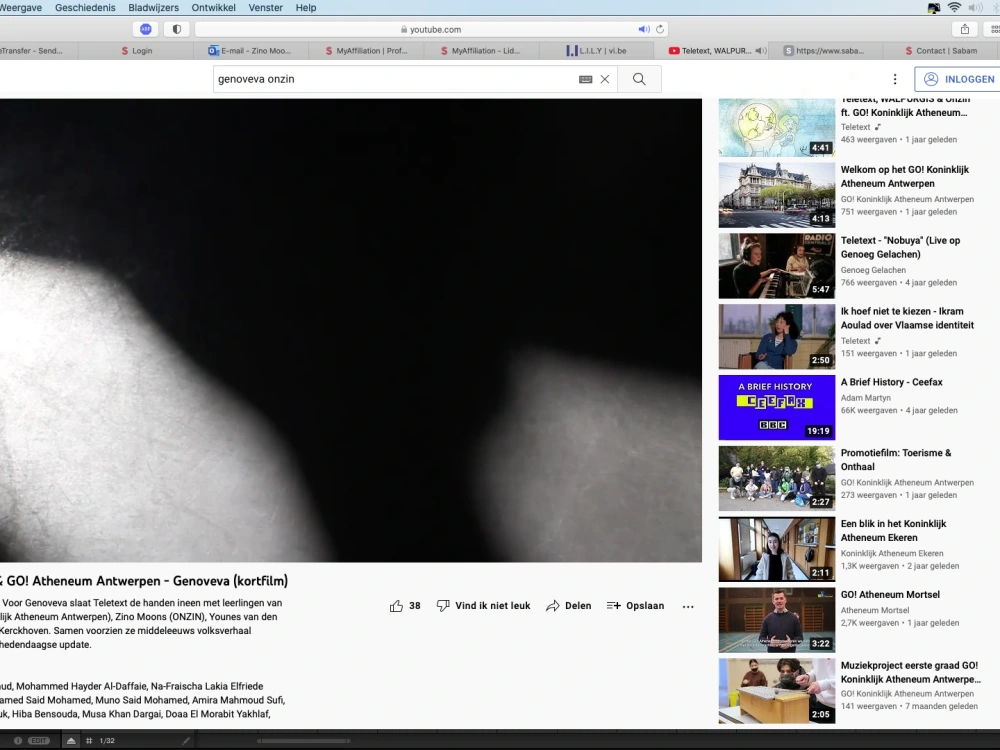This screenshot has width=1000, height=750.
Task: Mute the Teletext tab speaker icon
Action: point(760,50)
